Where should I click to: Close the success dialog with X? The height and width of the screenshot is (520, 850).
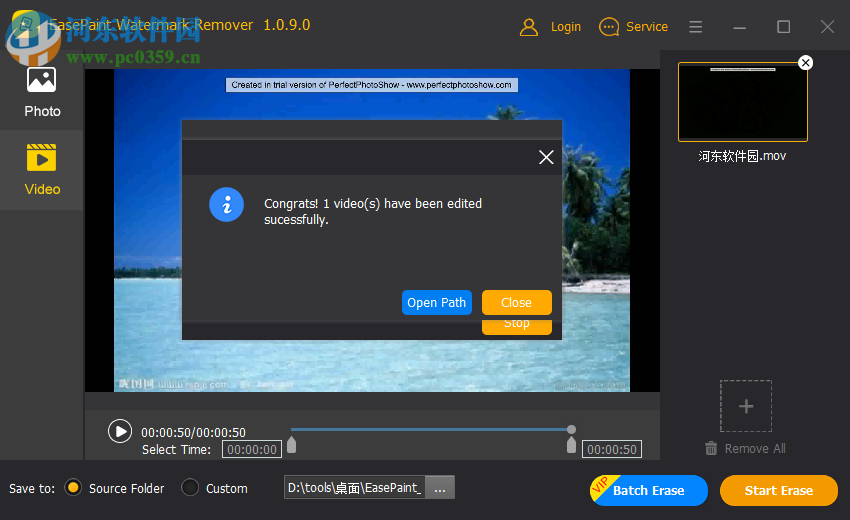tap(546, 157)
